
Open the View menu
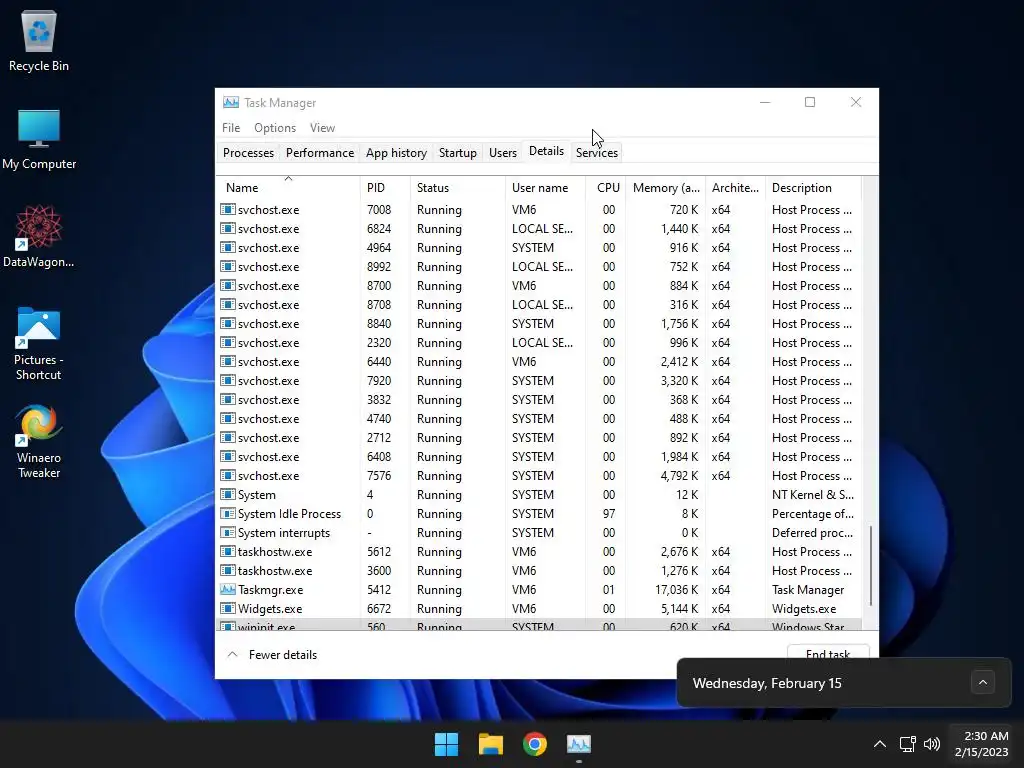click(322, 128)
